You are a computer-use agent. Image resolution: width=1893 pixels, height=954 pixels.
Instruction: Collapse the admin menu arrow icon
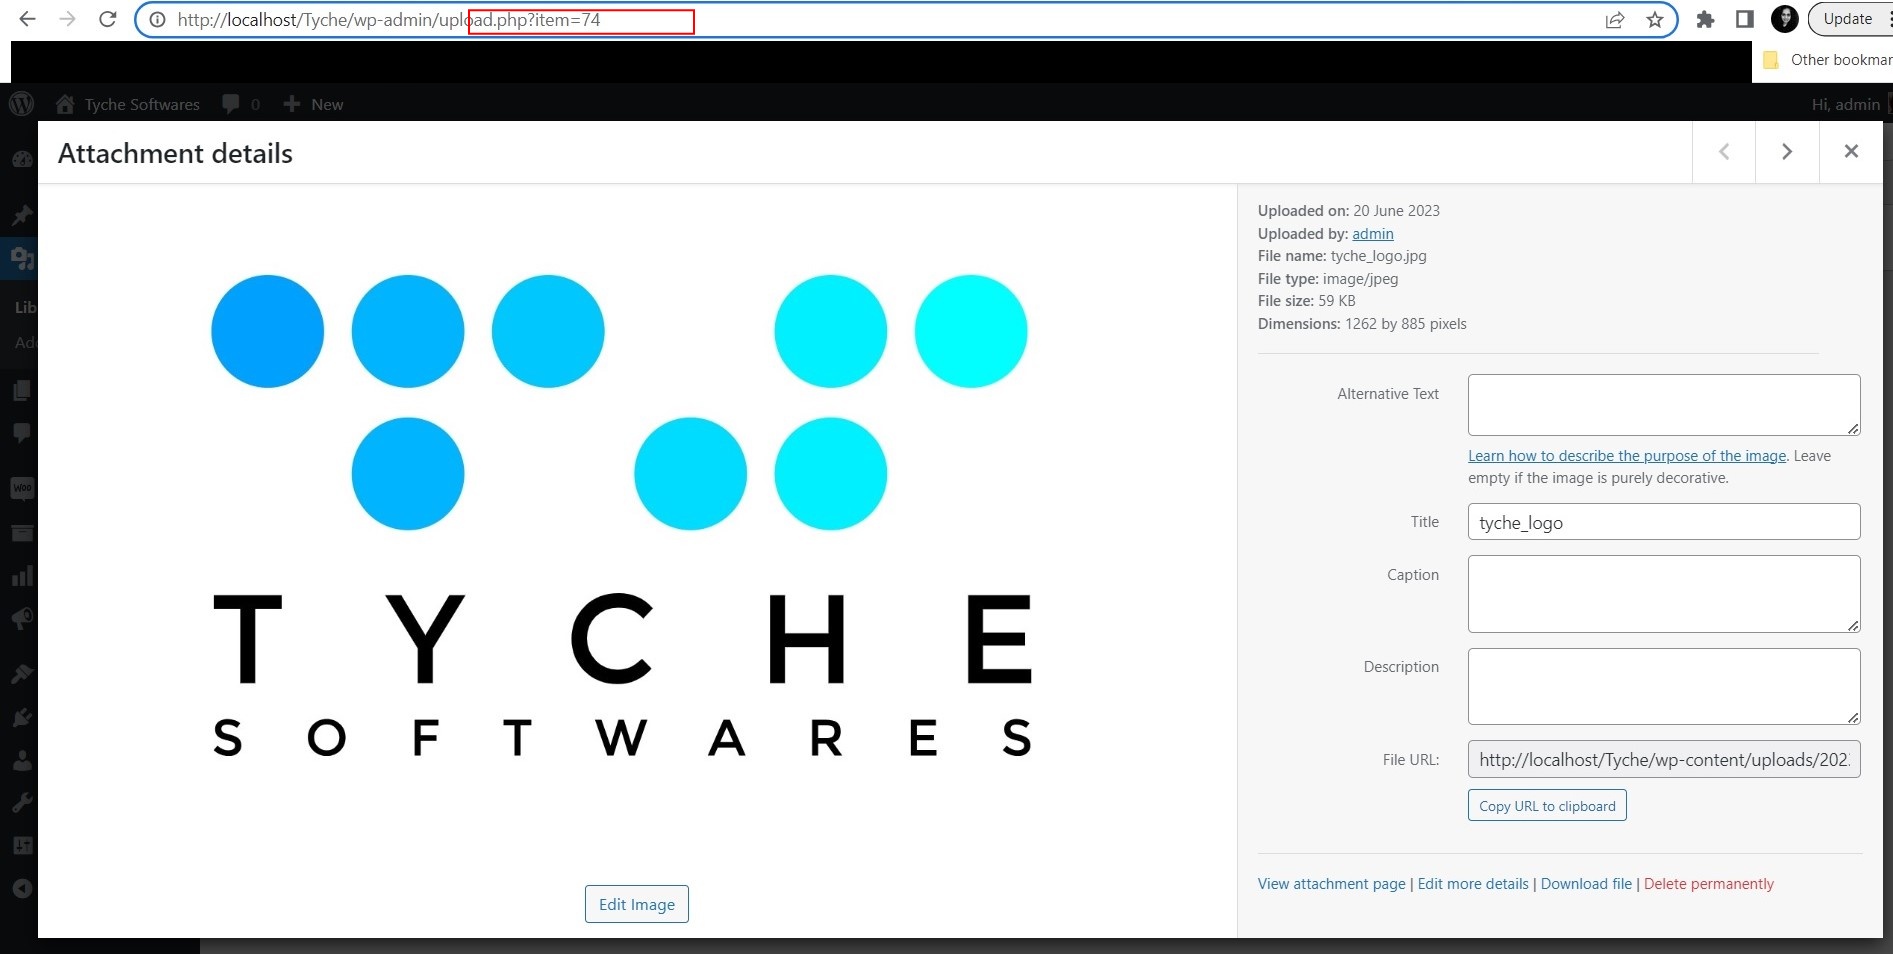click(21, 889)
